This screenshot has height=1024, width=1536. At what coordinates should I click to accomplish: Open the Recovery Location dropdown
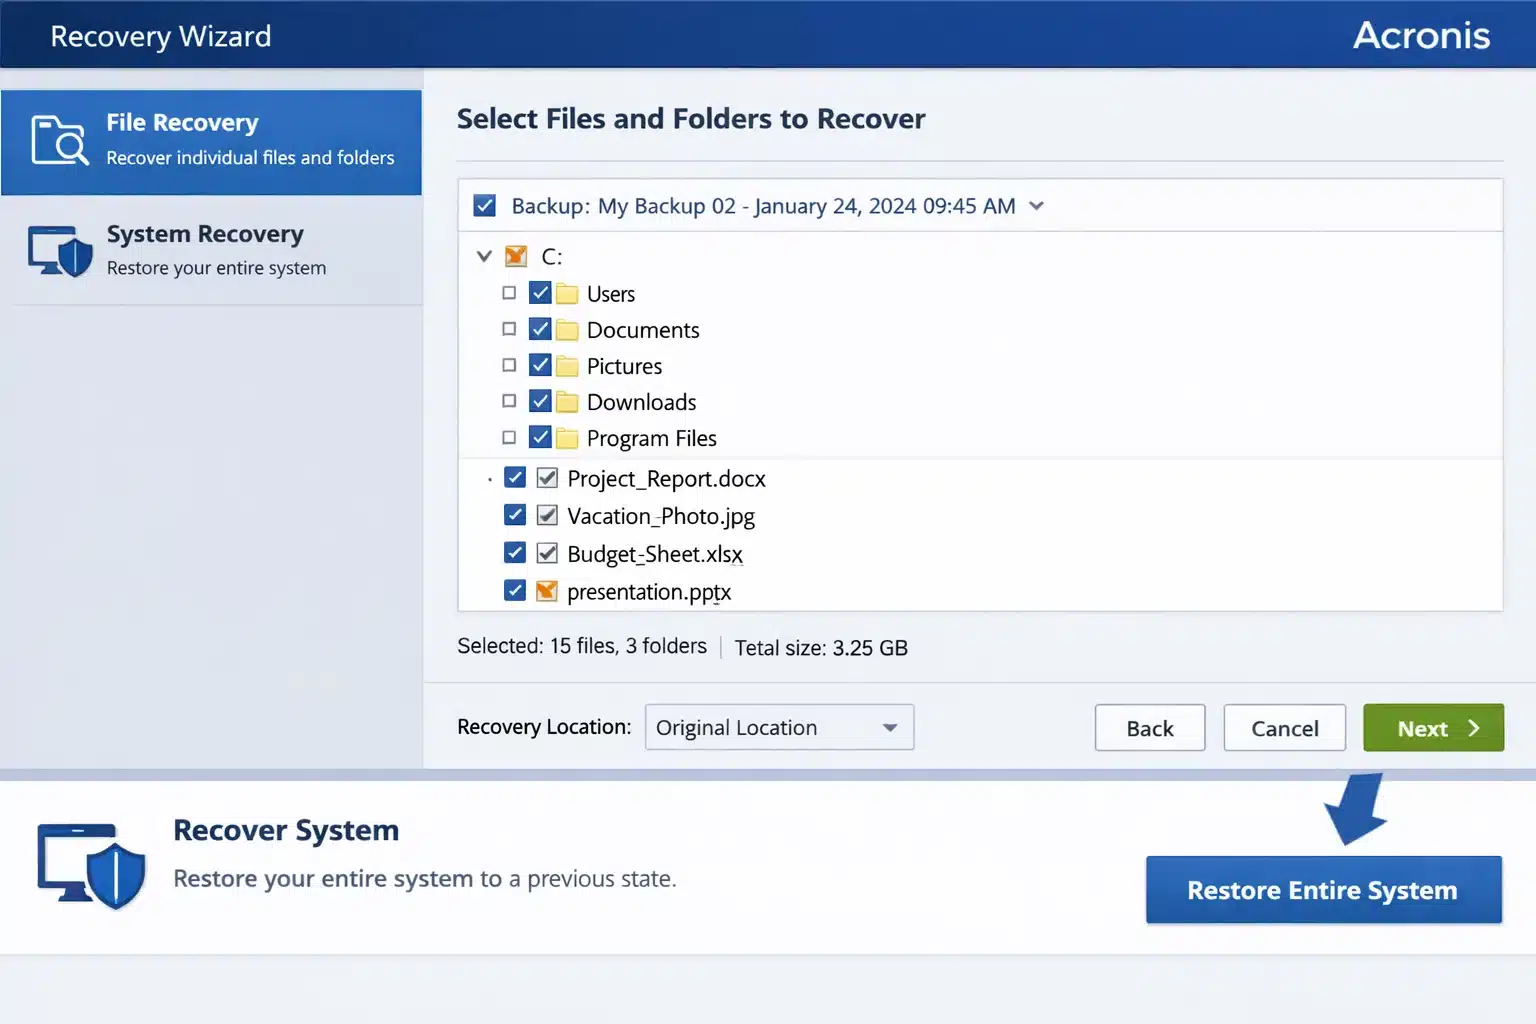779,727
